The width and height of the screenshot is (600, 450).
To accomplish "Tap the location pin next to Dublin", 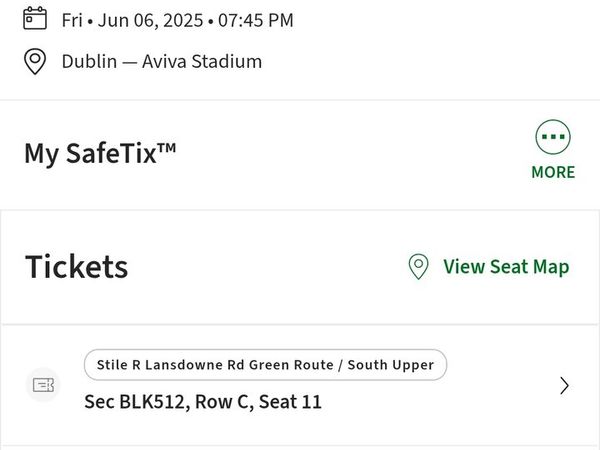I will pos(35,61).
